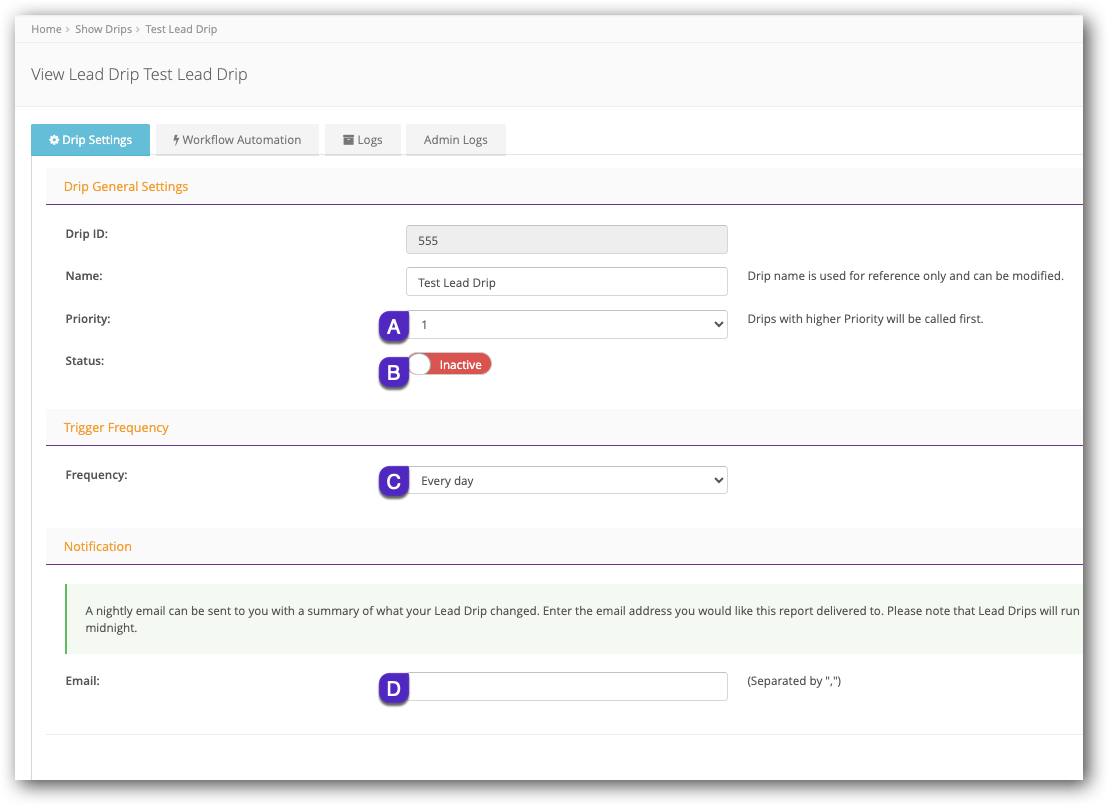
Task: Focus the notification Email input field
Action: 567,686
